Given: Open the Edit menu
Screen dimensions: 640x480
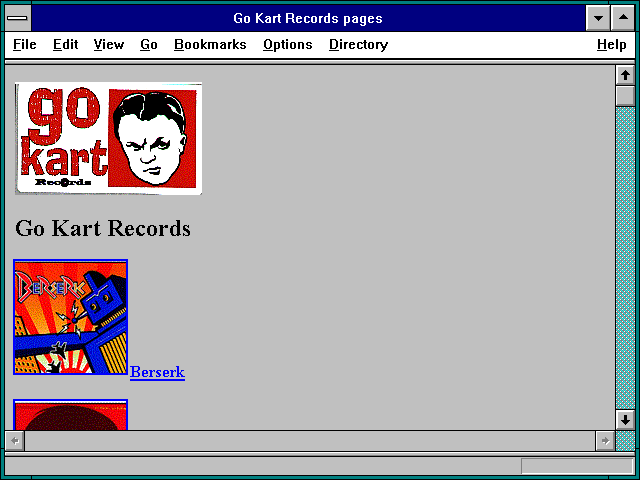Looking at the screenshot, I should [65, 44].
